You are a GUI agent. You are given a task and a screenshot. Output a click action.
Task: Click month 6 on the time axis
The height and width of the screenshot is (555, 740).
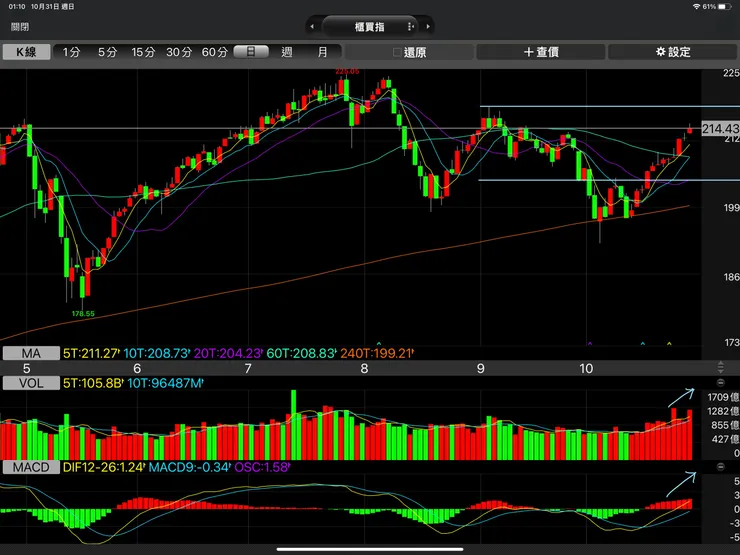click(x=137, y=369)
